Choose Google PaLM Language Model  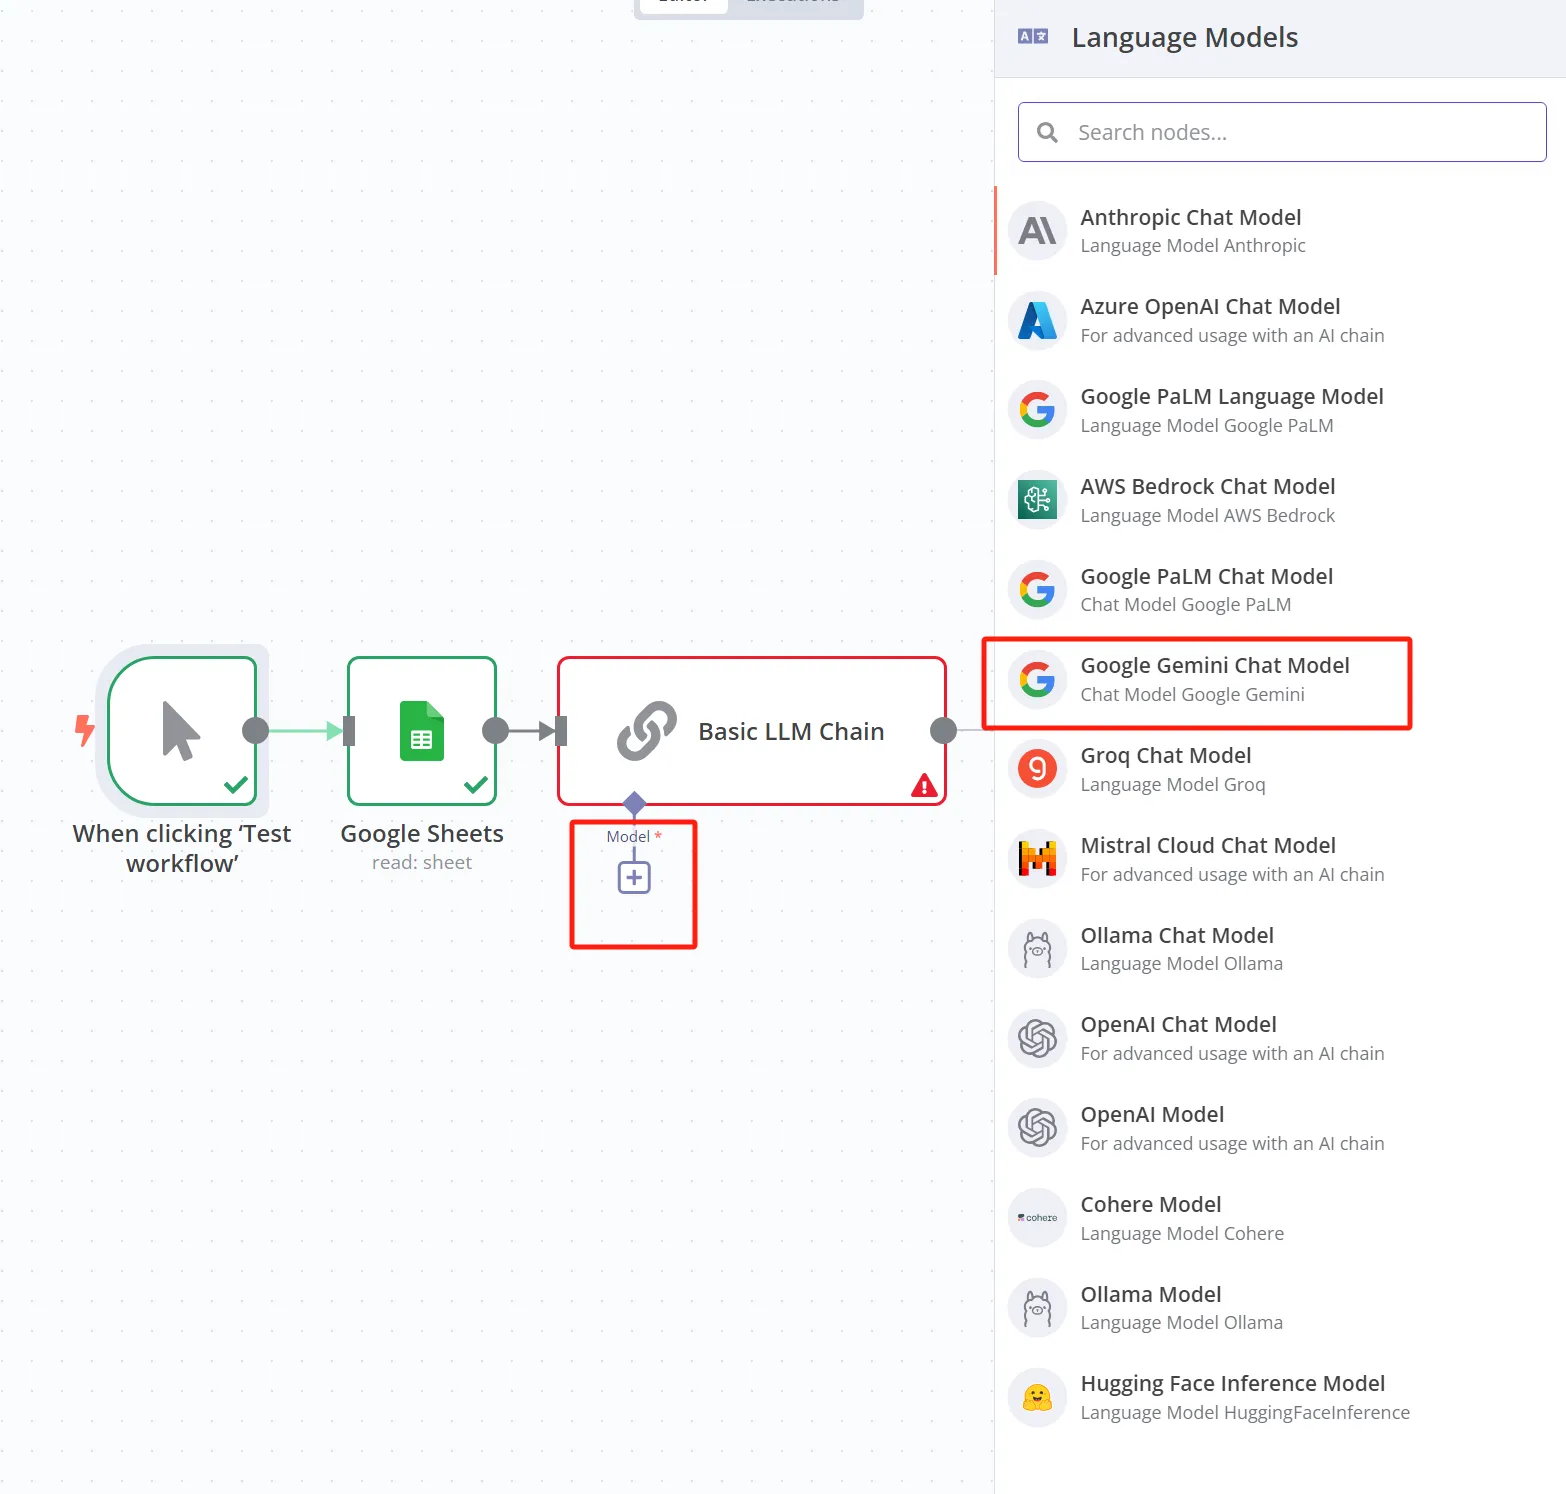tap(1280, 410)
